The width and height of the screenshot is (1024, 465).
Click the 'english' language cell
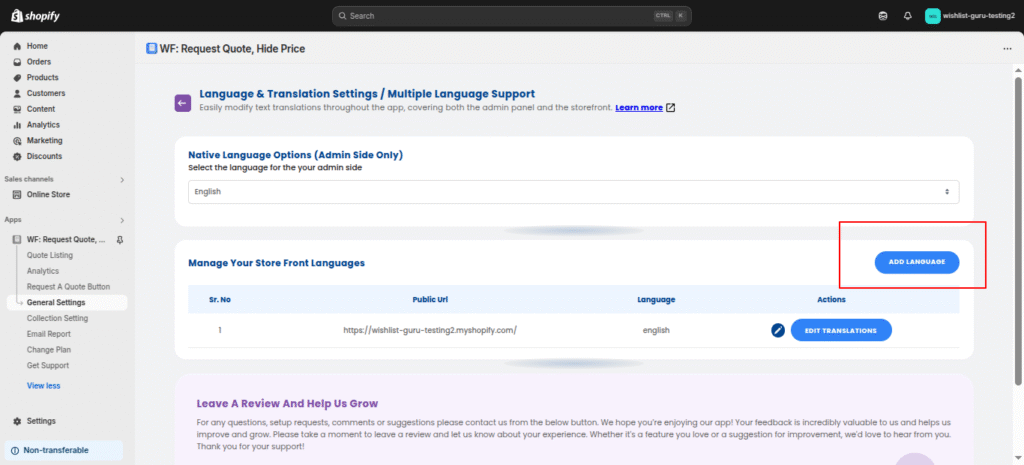click(656, 330)
